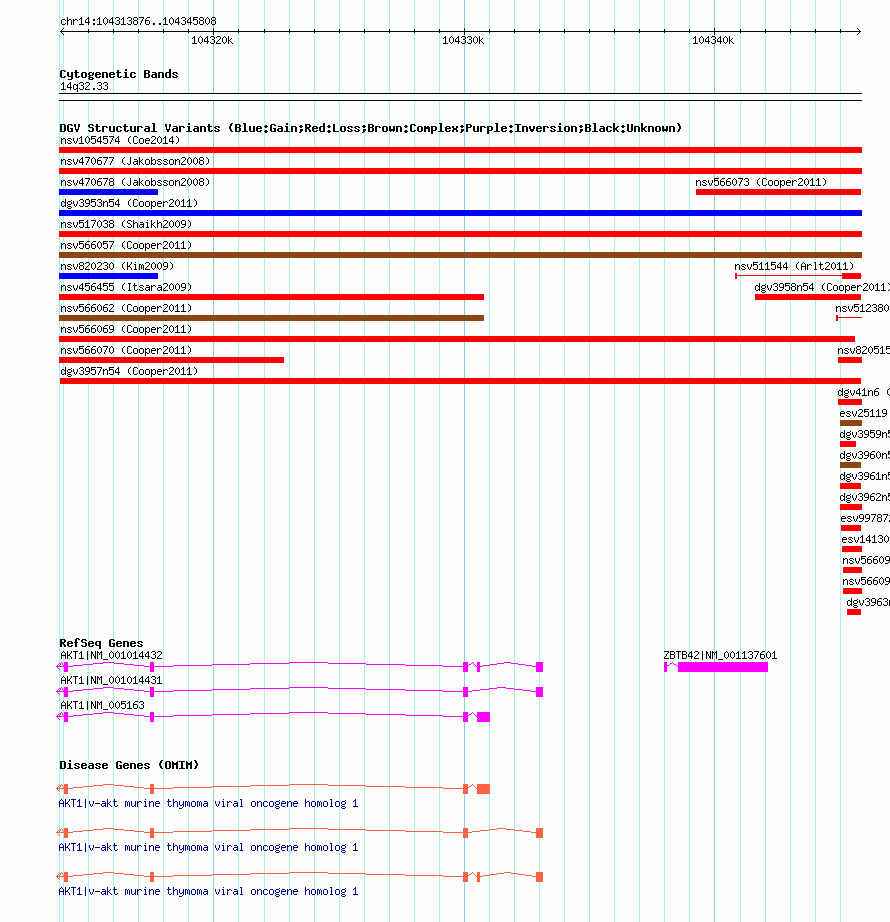Click the 104340k ruler label
Screen dimensions: 890x922
click(x=713, y=41)
